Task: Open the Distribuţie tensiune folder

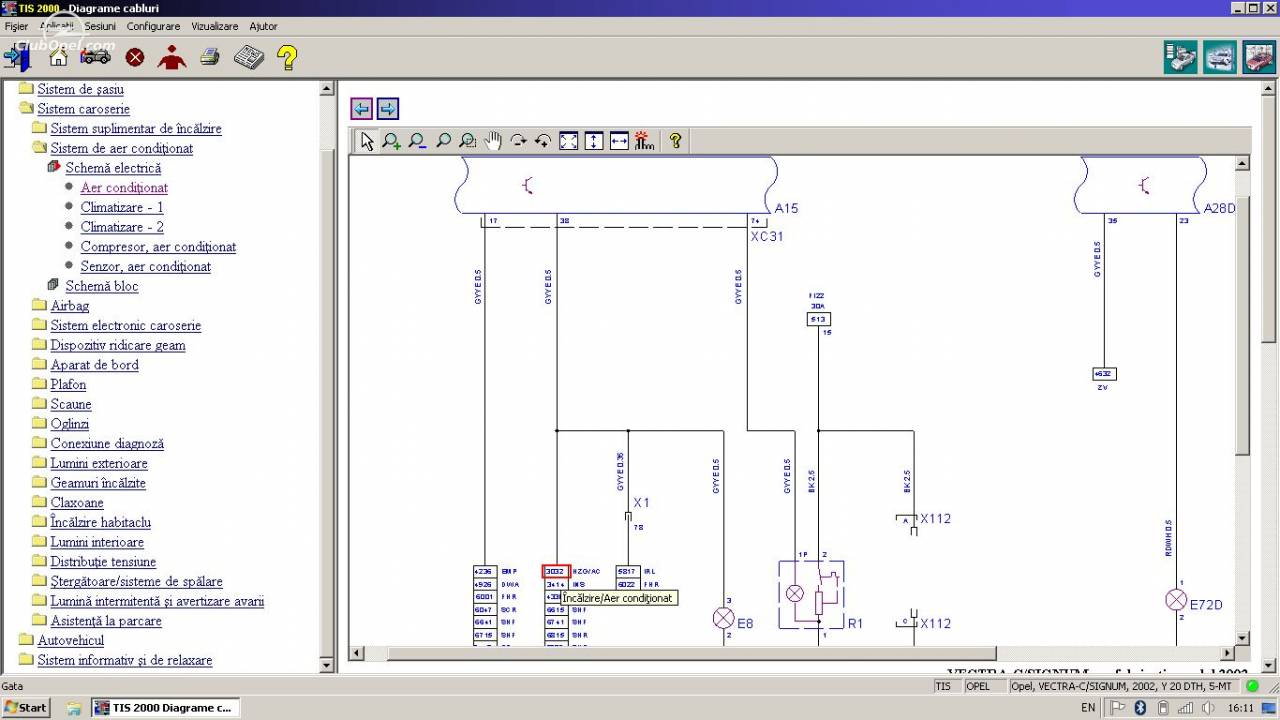Action: (103, 562)
